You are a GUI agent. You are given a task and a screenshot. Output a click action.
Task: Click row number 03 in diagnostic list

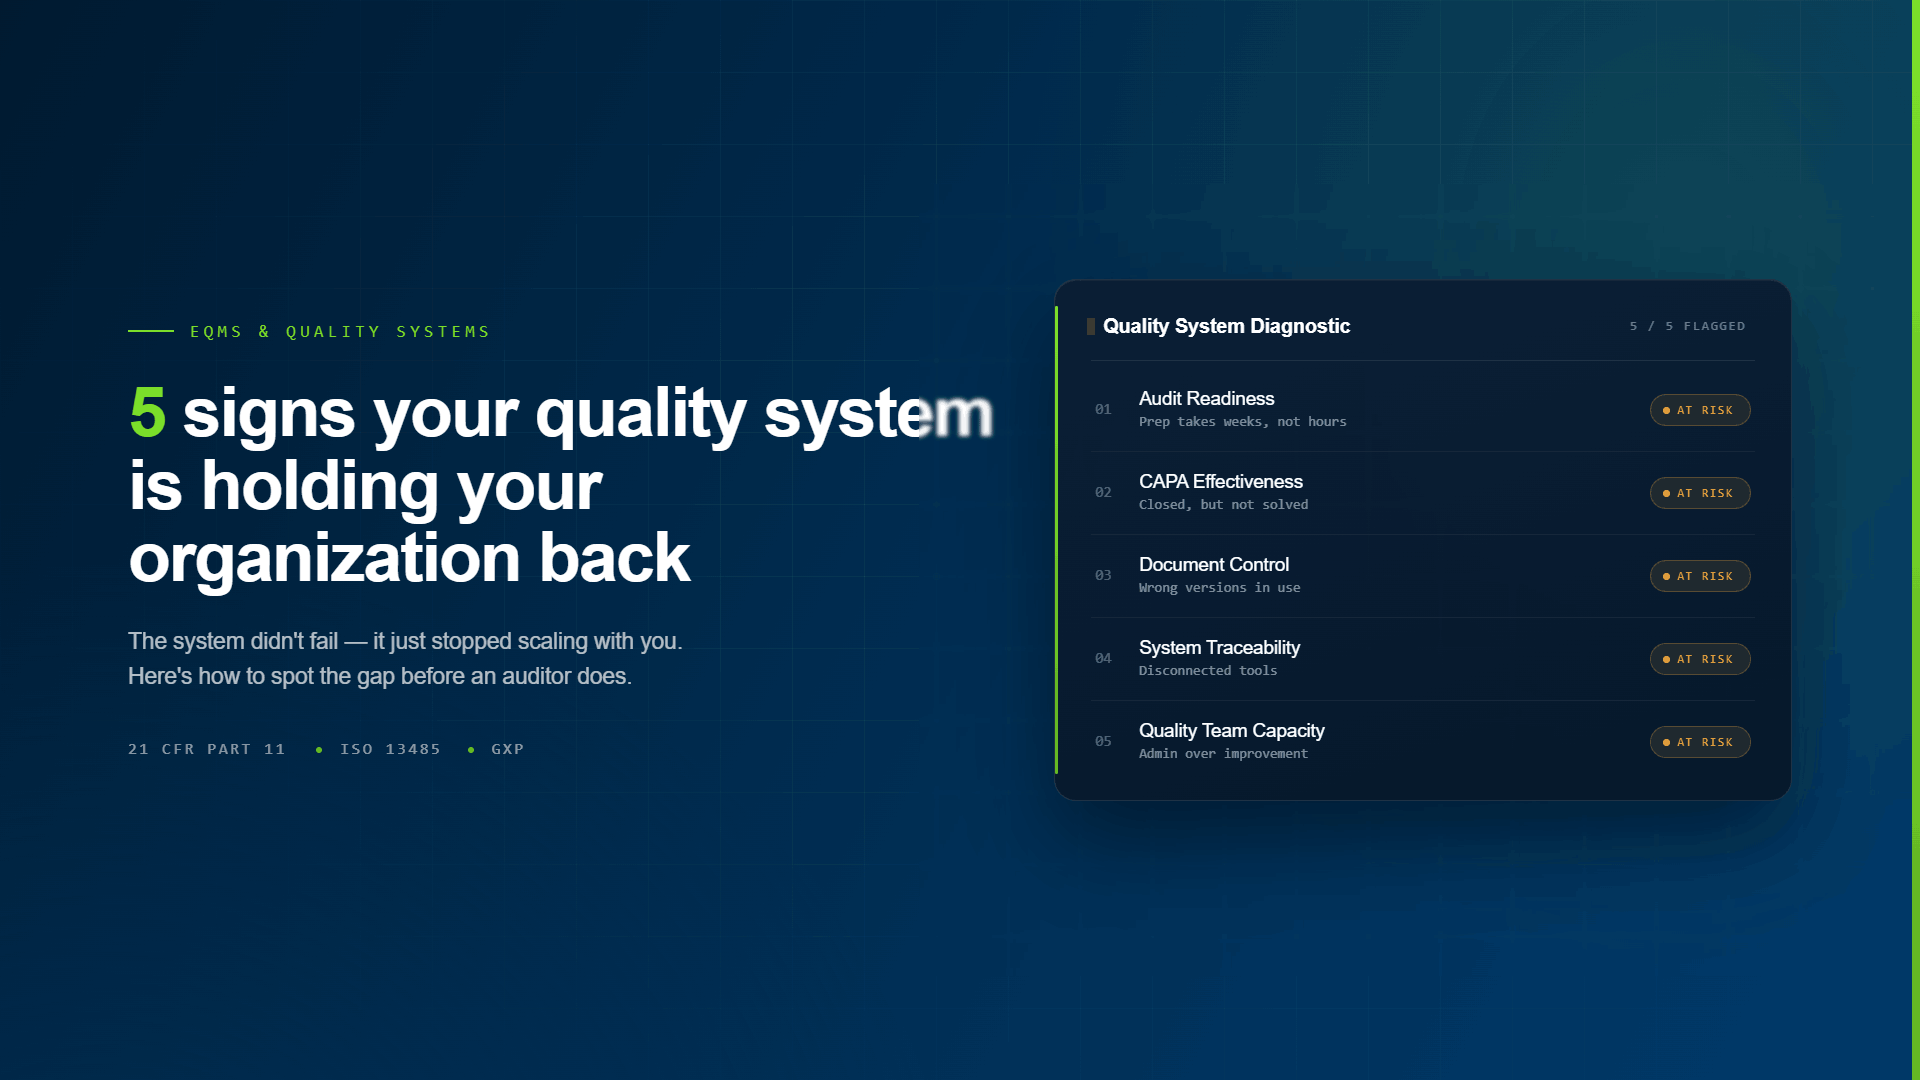pos(1103,575)
